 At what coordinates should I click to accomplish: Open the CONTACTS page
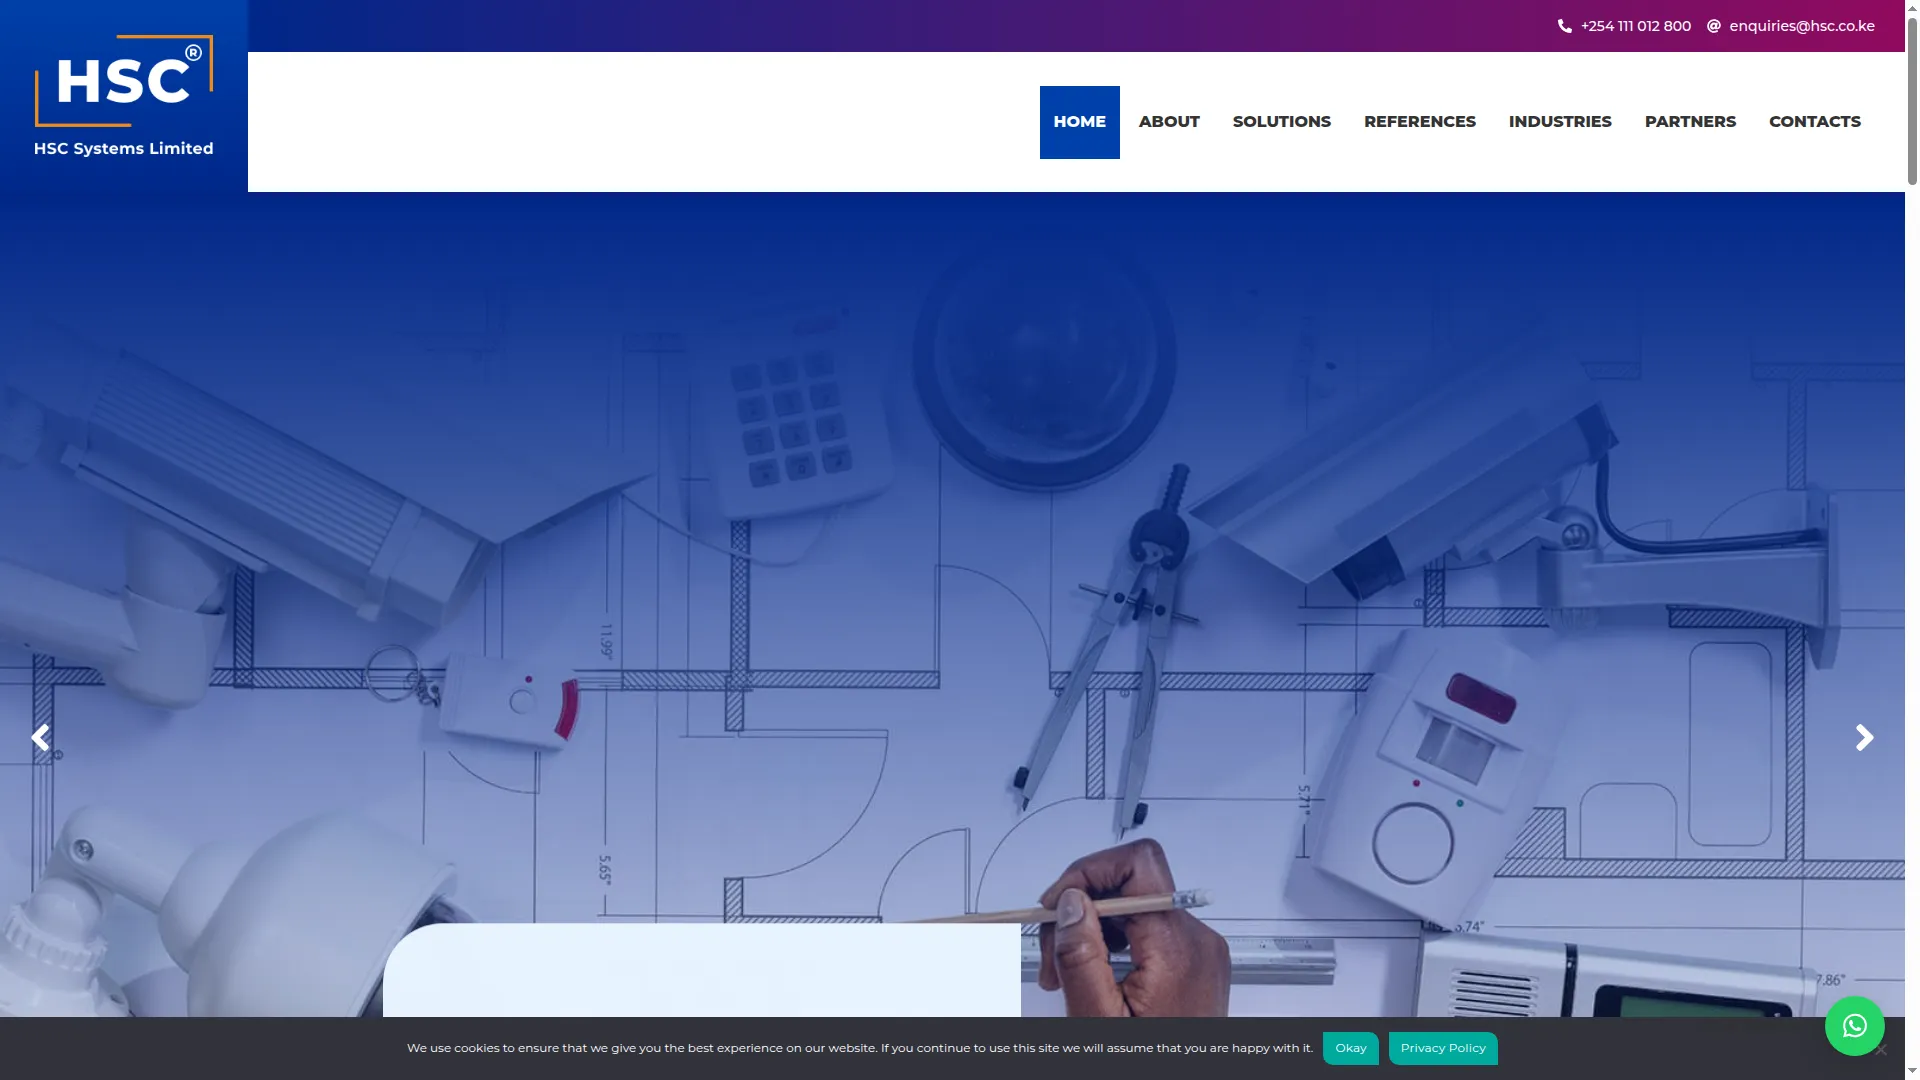point(1814,122)
